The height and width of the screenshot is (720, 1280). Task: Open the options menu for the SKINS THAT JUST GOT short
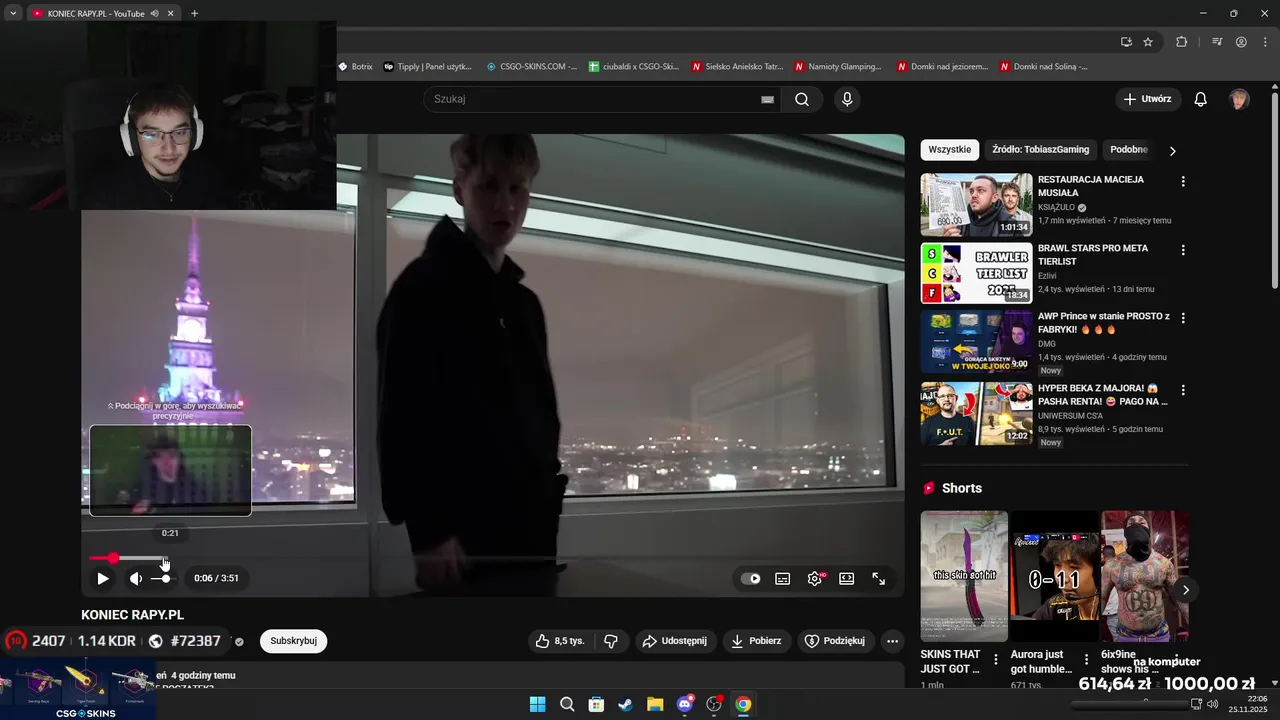(x=996, y=660)
